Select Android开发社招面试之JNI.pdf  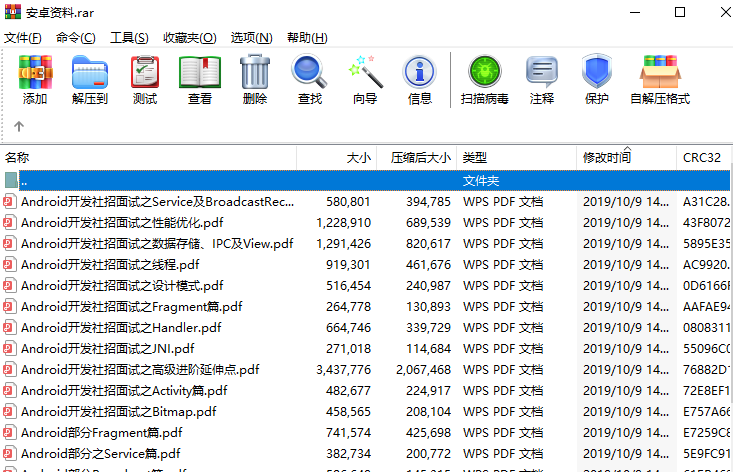108,349
